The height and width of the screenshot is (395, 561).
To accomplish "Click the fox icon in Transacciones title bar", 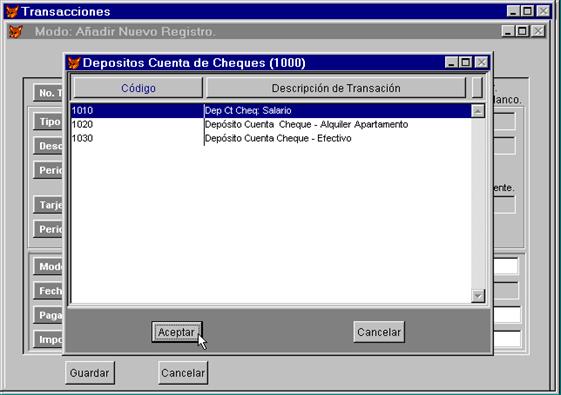I will (x=12, y=12).
